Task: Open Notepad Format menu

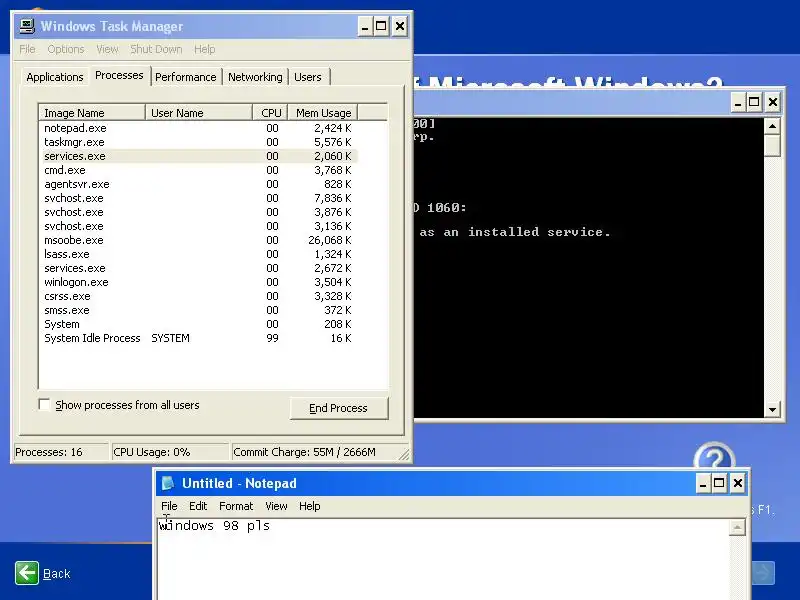Action: point(236,506)
